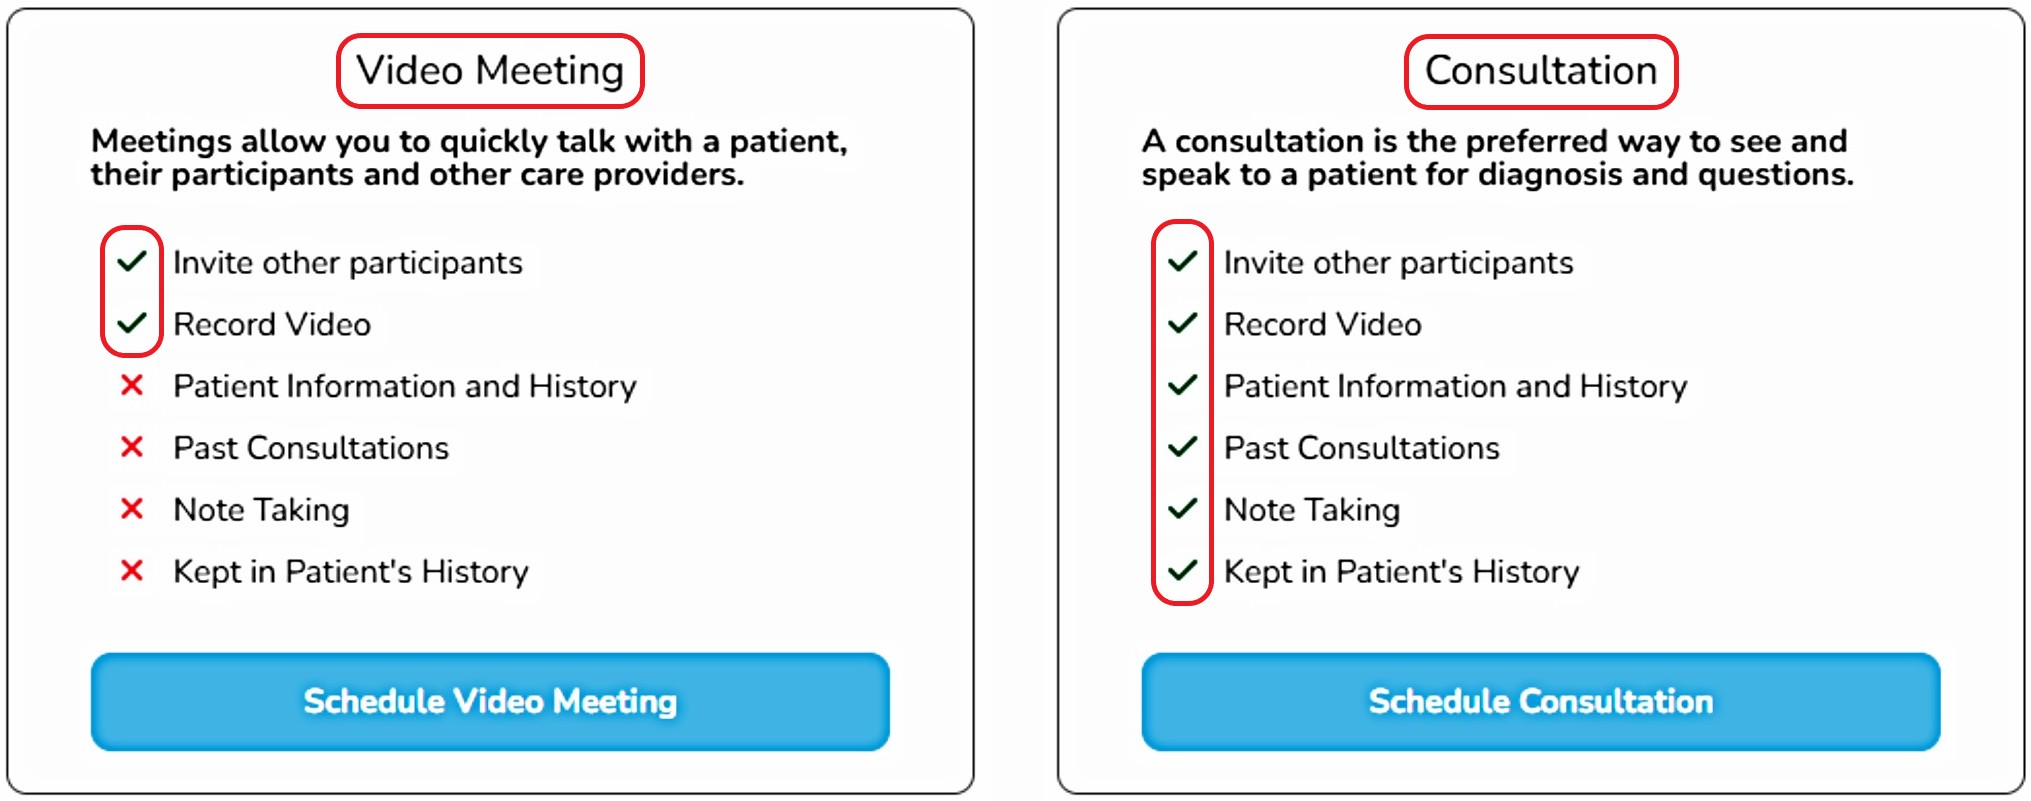Click Consultation's check beside Past Consultations
This screenshot has width=2031, height=801.
tap(1182, 447)
